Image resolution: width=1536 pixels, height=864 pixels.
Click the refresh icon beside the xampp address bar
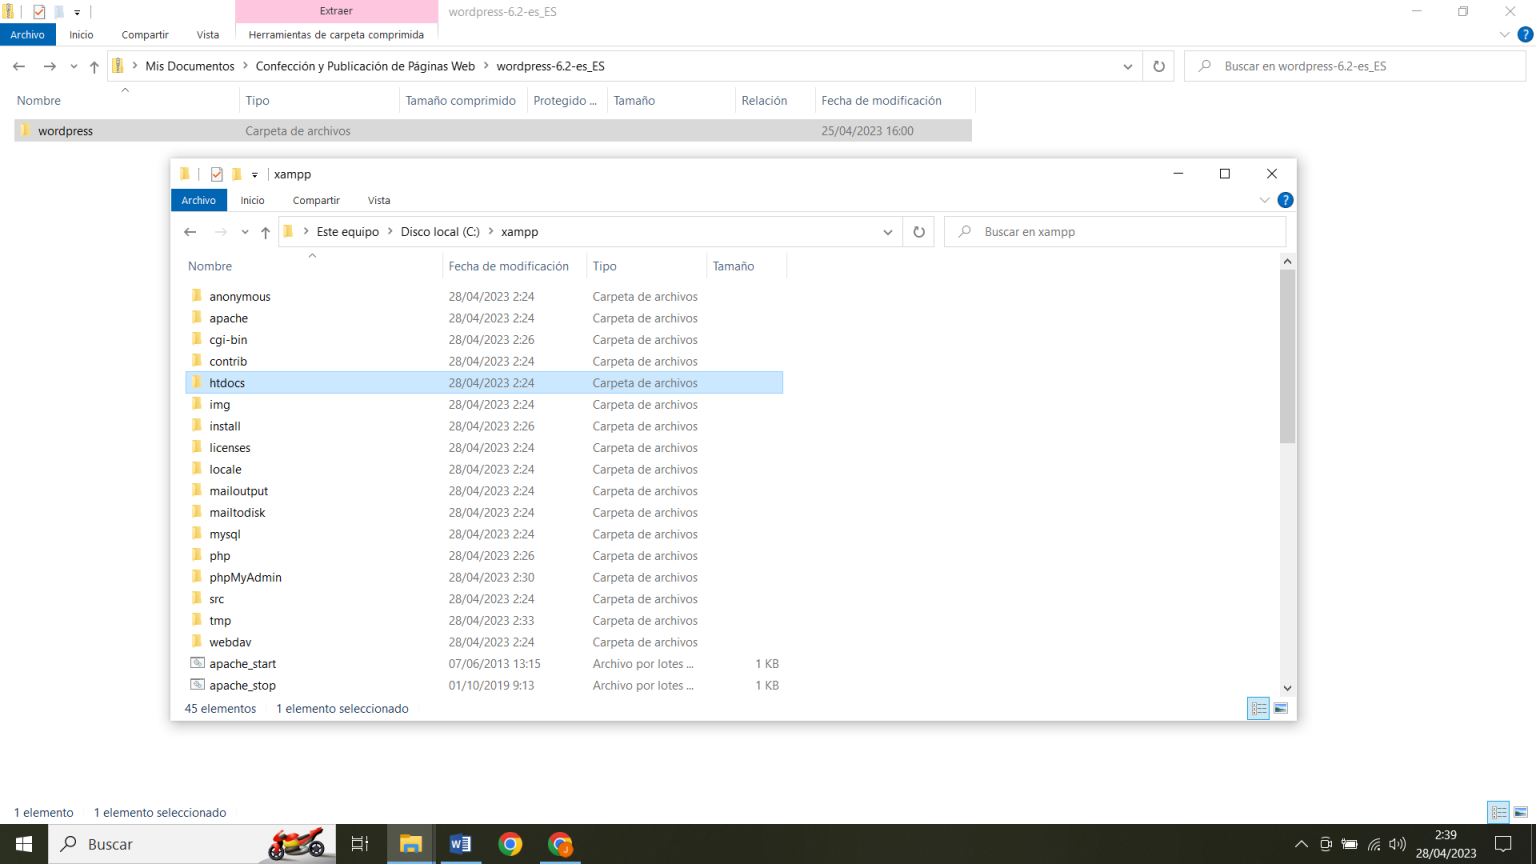(x=918, y=231)
